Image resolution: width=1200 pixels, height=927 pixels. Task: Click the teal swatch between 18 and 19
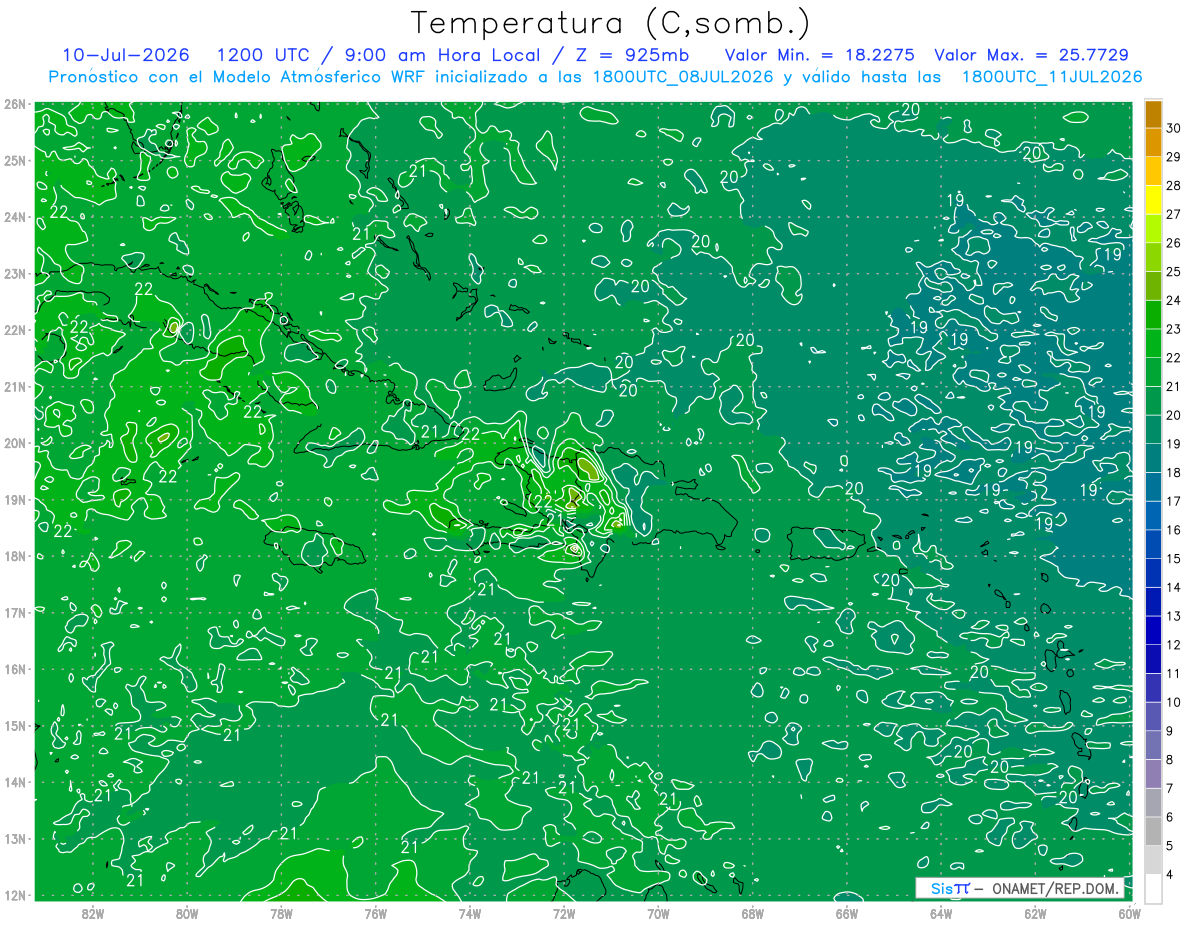coord(1153,458)
